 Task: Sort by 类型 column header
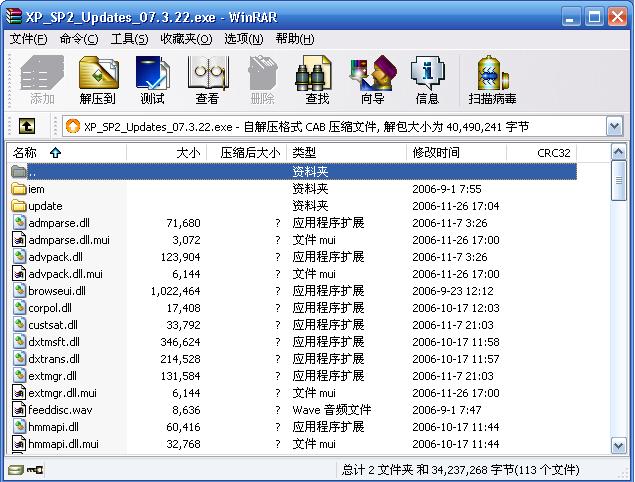[x=346, y=153]
